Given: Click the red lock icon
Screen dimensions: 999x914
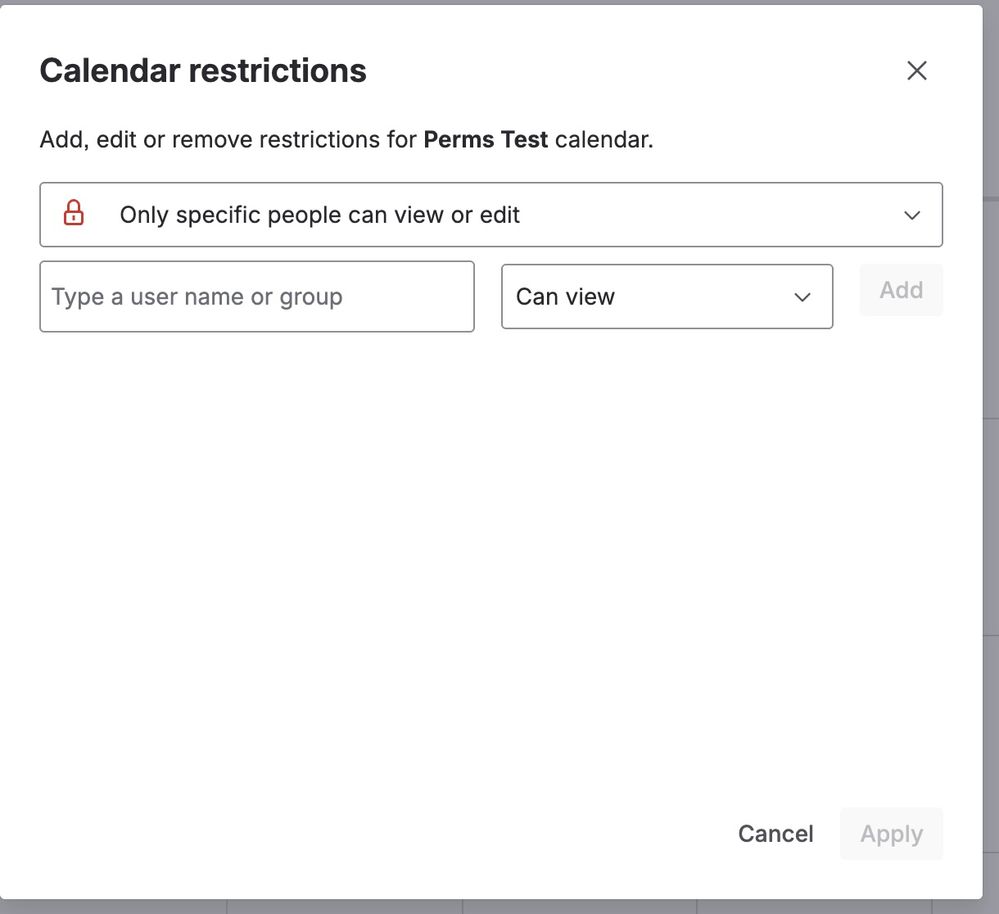Looking at the screenshot, I should (x=74, y=214).
